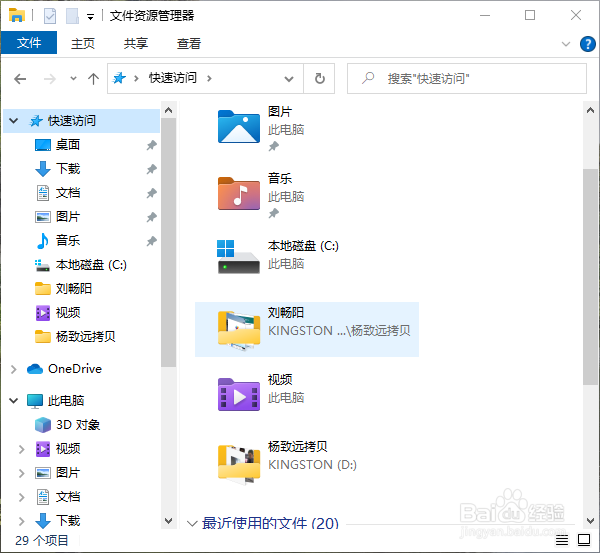The width and height of the screenshot is (600, 553).
Task: Expand 文档 under 此电脑
Action: click(21, 498)
